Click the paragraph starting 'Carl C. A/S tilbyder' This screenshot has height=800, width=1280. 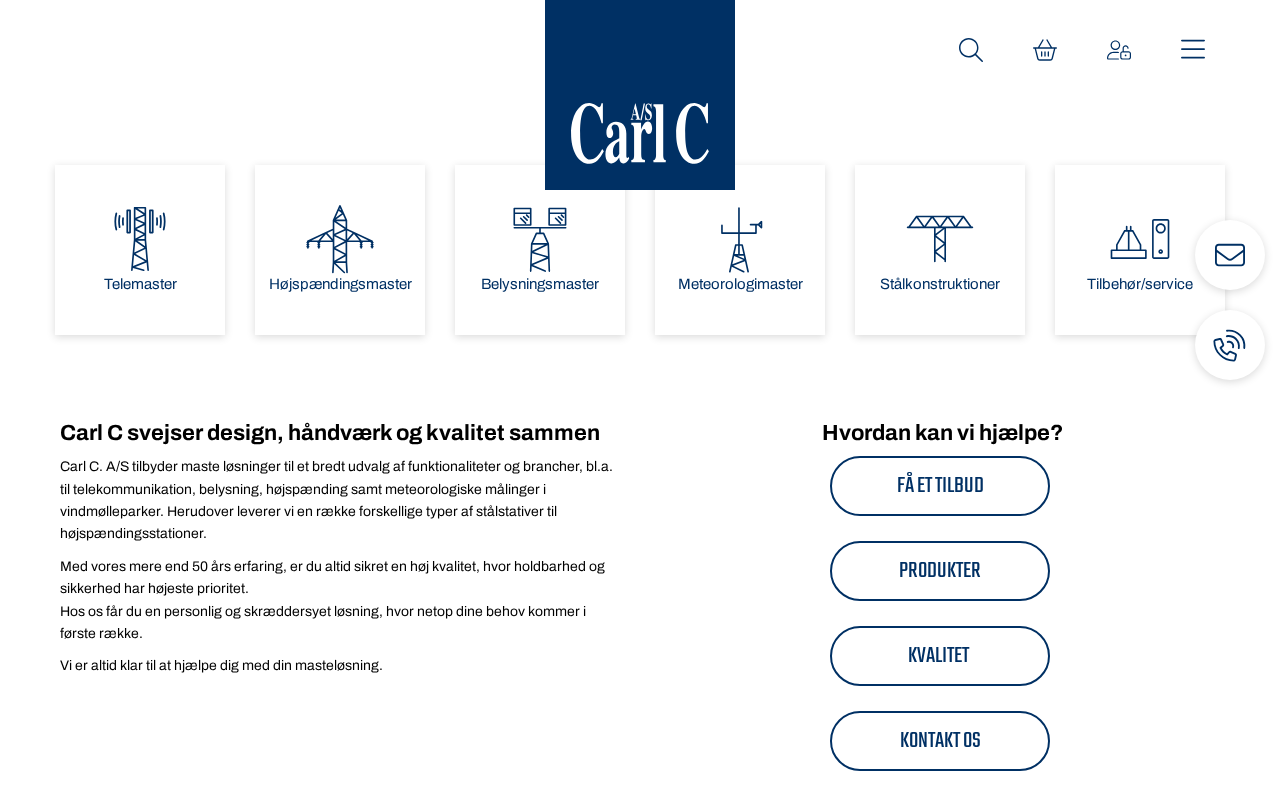(337, 500)
